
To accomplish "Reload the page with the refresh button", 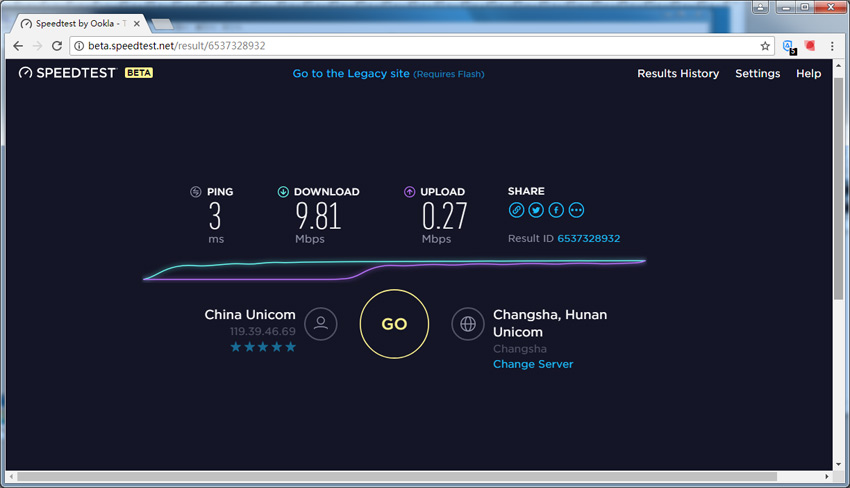I will coord(57,46).
